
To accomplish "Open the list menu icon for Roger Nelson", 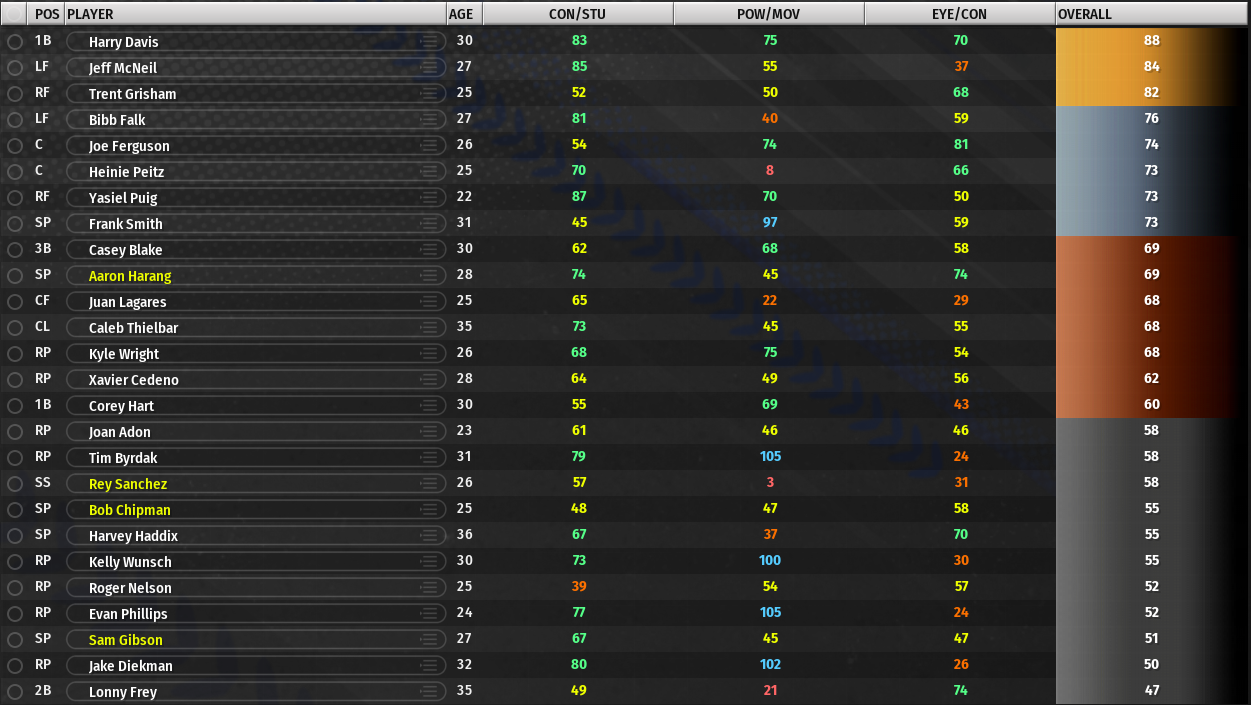I will point(430,587).
